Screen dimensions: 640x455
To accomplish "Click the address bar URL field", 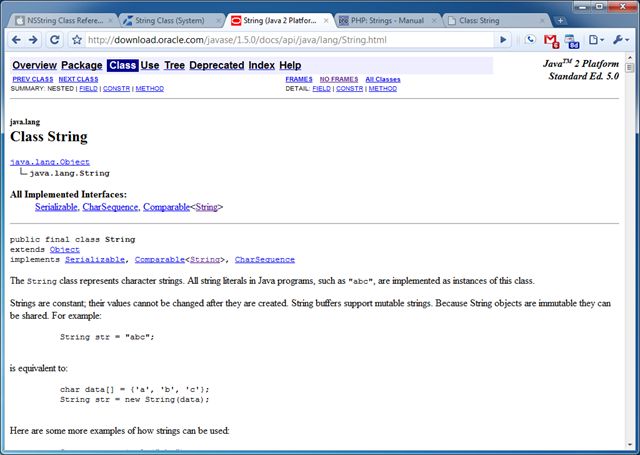I will 290,40.
